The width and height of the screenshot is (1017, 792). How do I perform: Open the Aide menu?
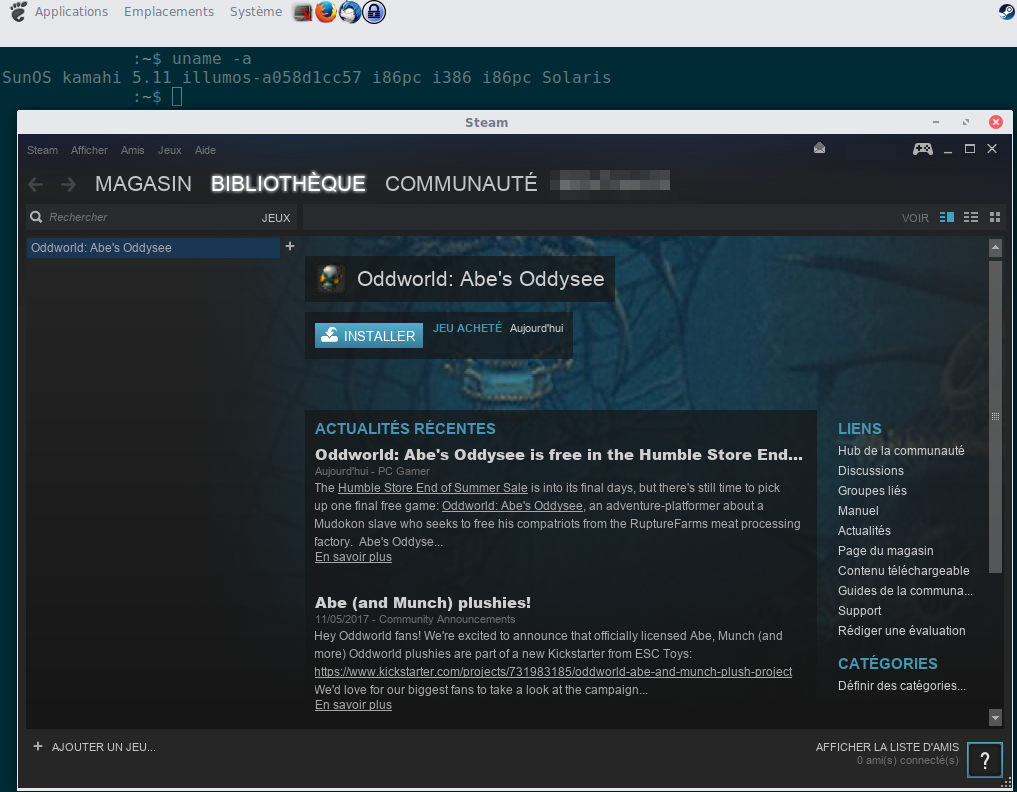pos(205,150)
